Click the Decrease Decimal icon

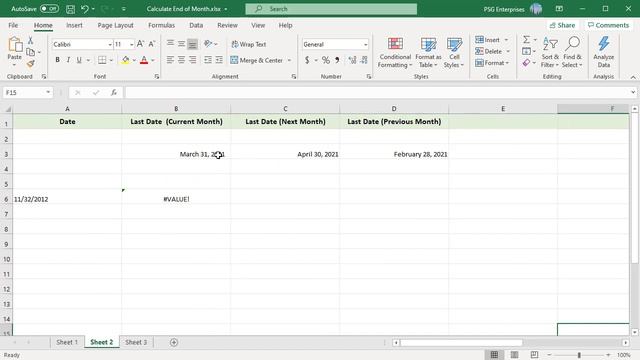pyautogui.click(x=364, y=60)
